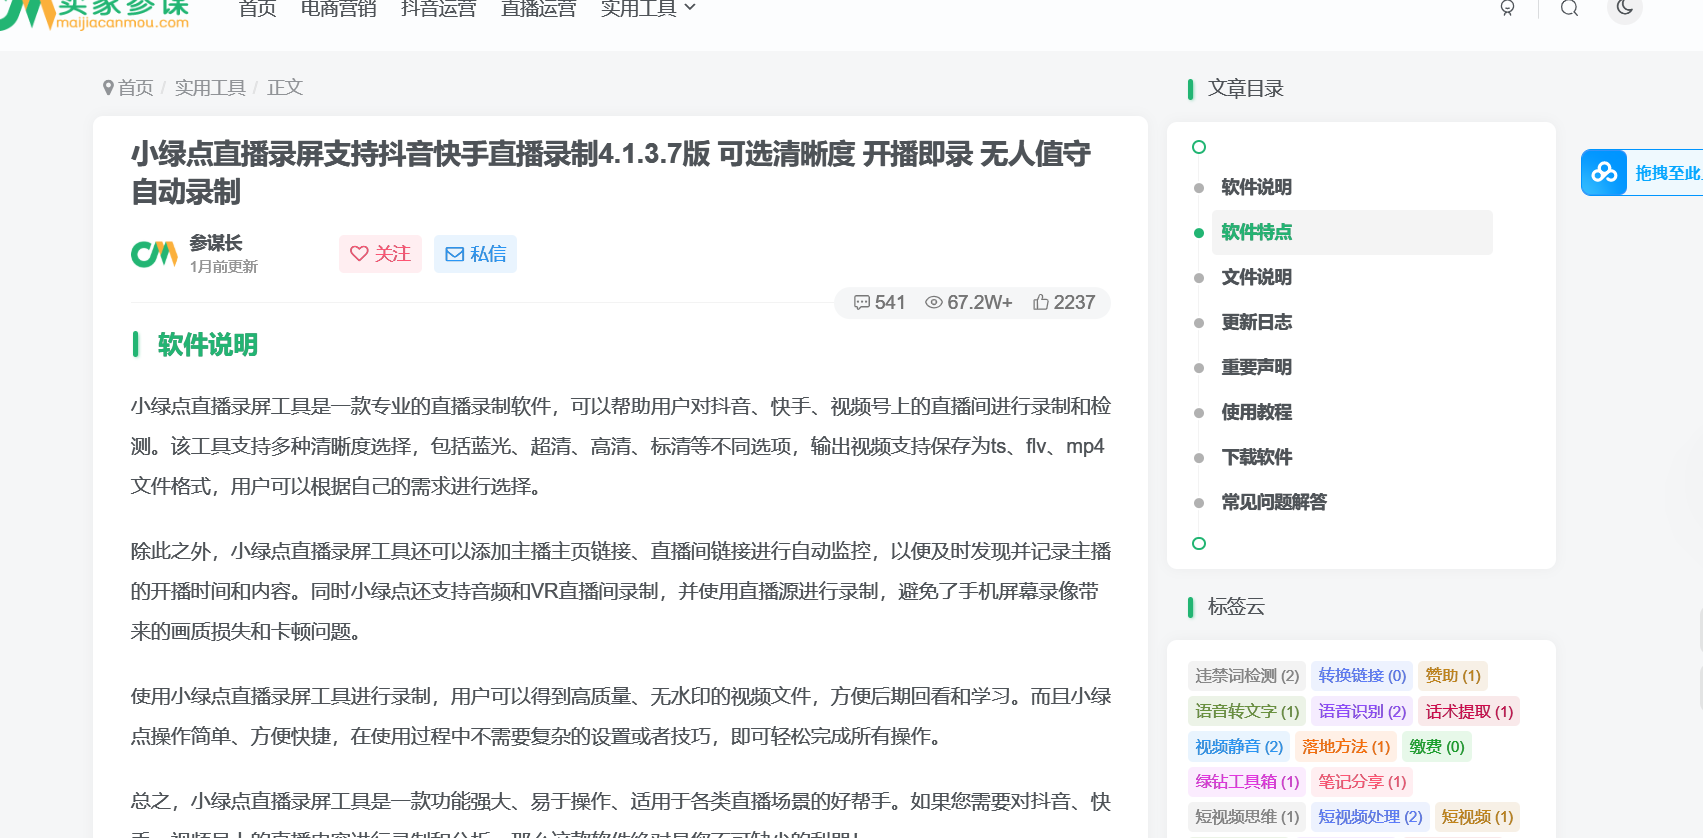Click the eye views icon showing 67.2W+

pos(934,303)
